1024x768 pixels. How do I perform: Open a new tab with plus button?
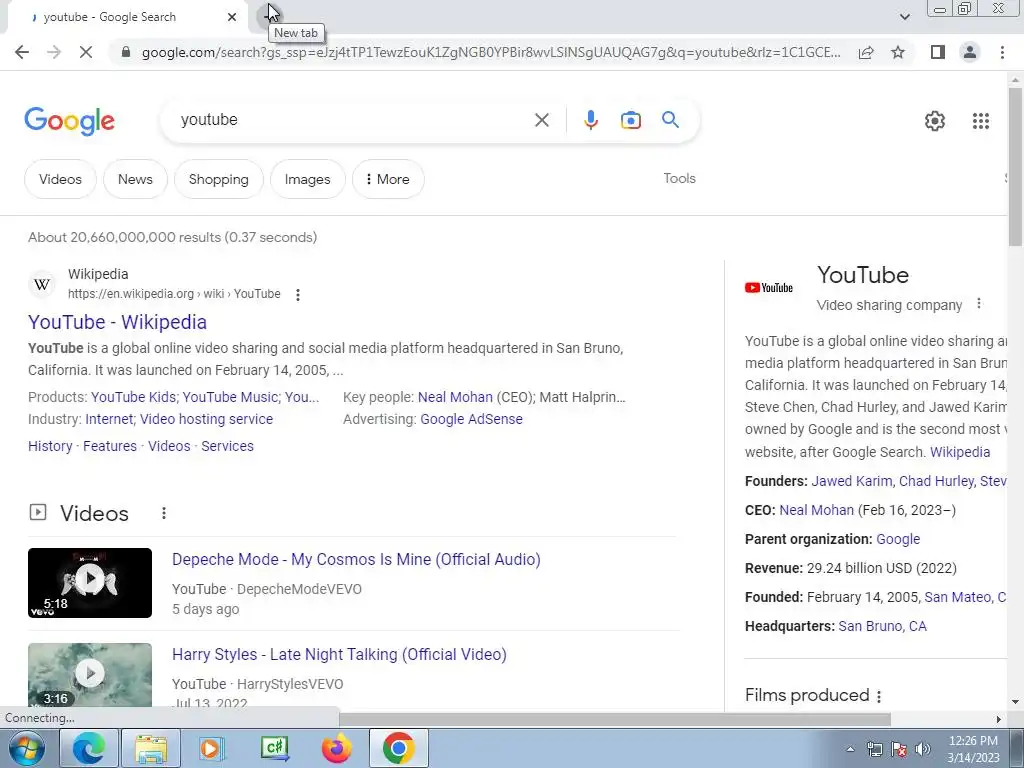(x=268, y=16)
